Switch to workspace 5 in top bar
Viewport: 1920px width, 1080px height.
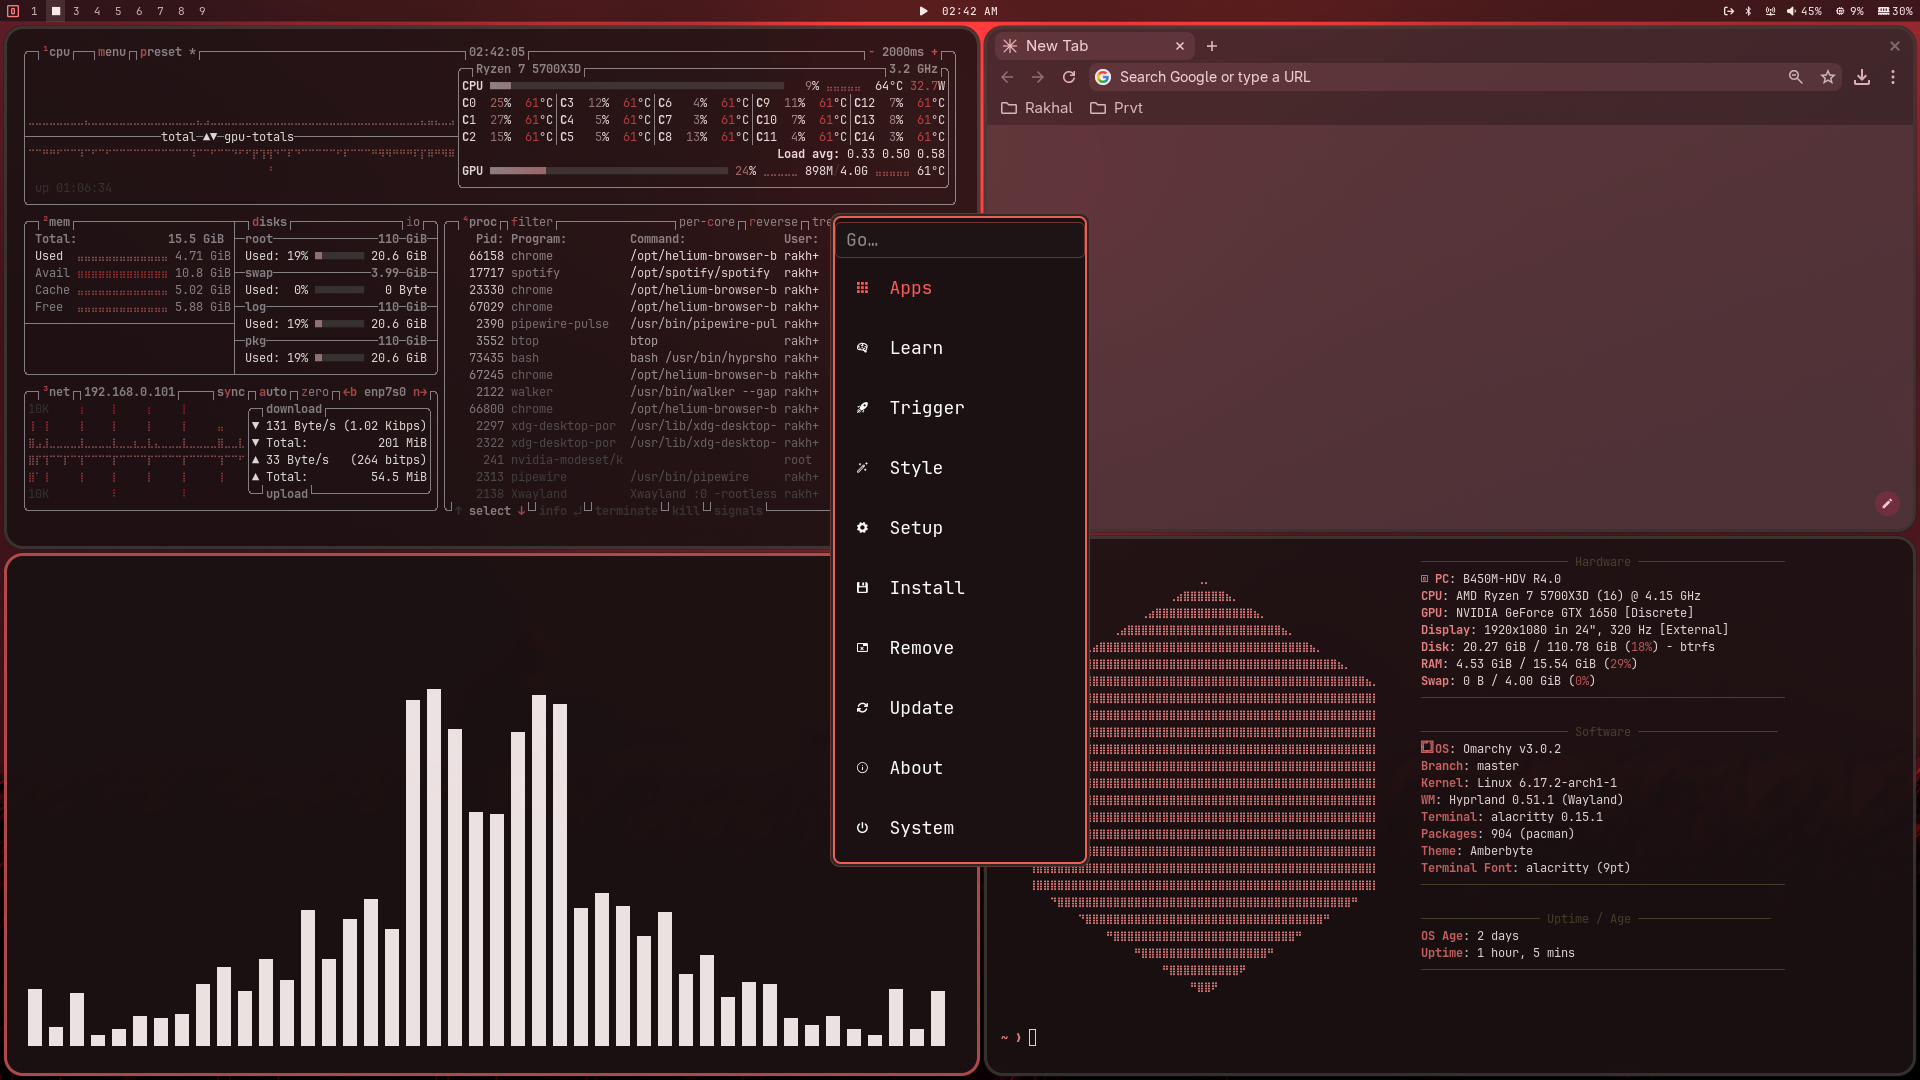[118, 11]
